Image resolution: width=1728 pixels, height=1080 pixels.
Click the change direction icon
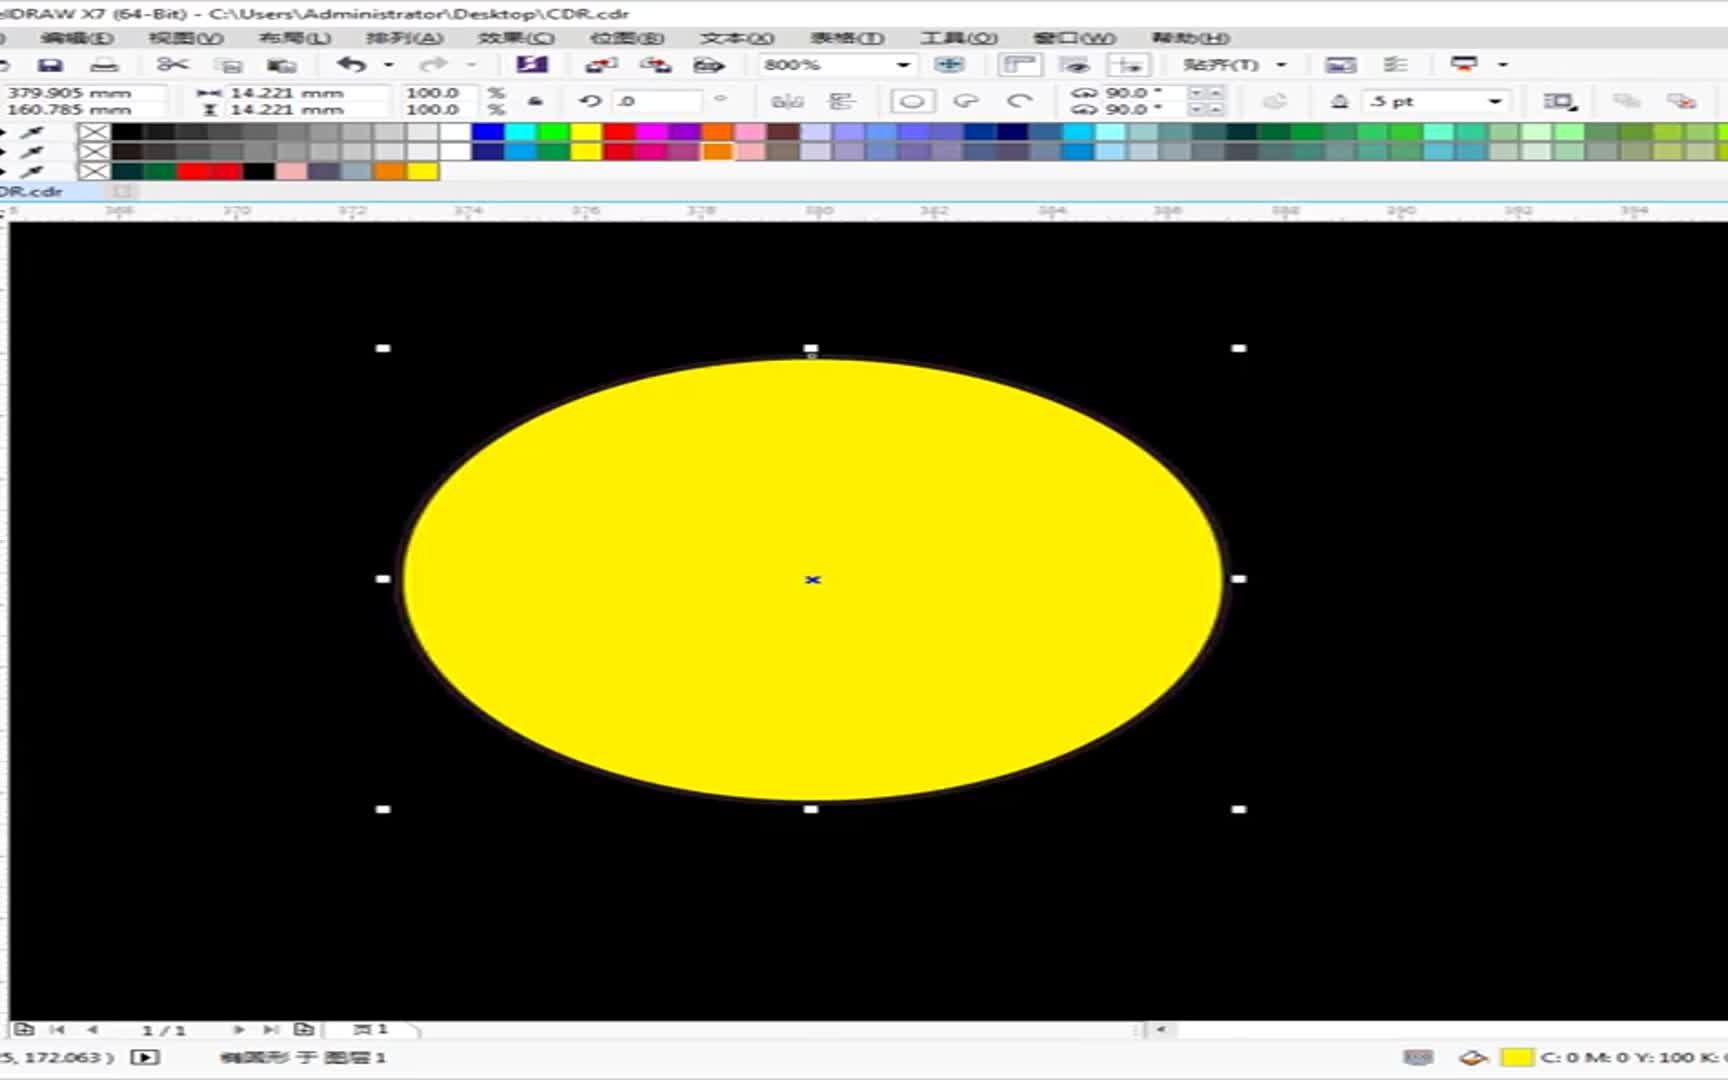click(1275, 101)
